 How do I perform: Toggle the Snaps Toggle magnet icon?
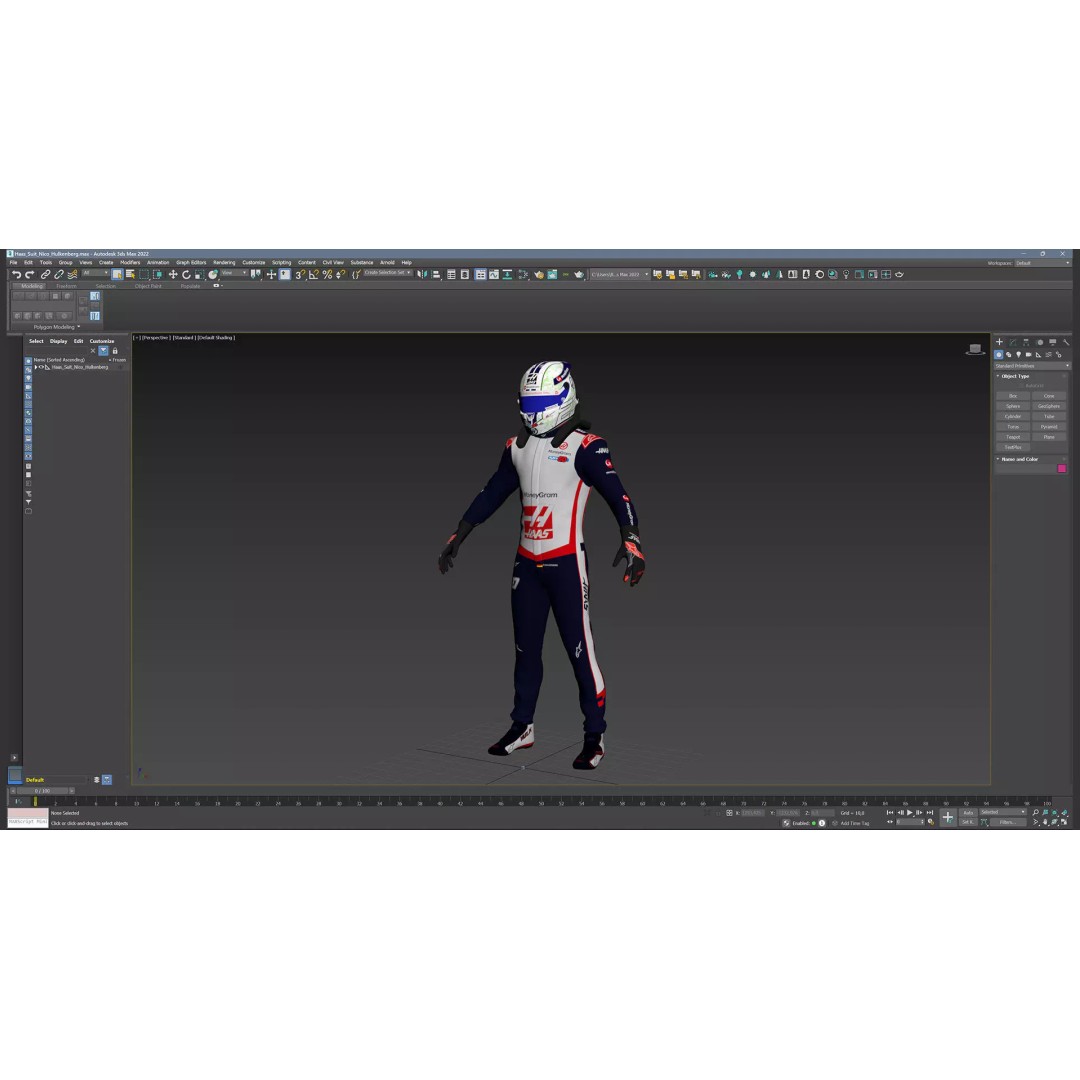point(299,275)
